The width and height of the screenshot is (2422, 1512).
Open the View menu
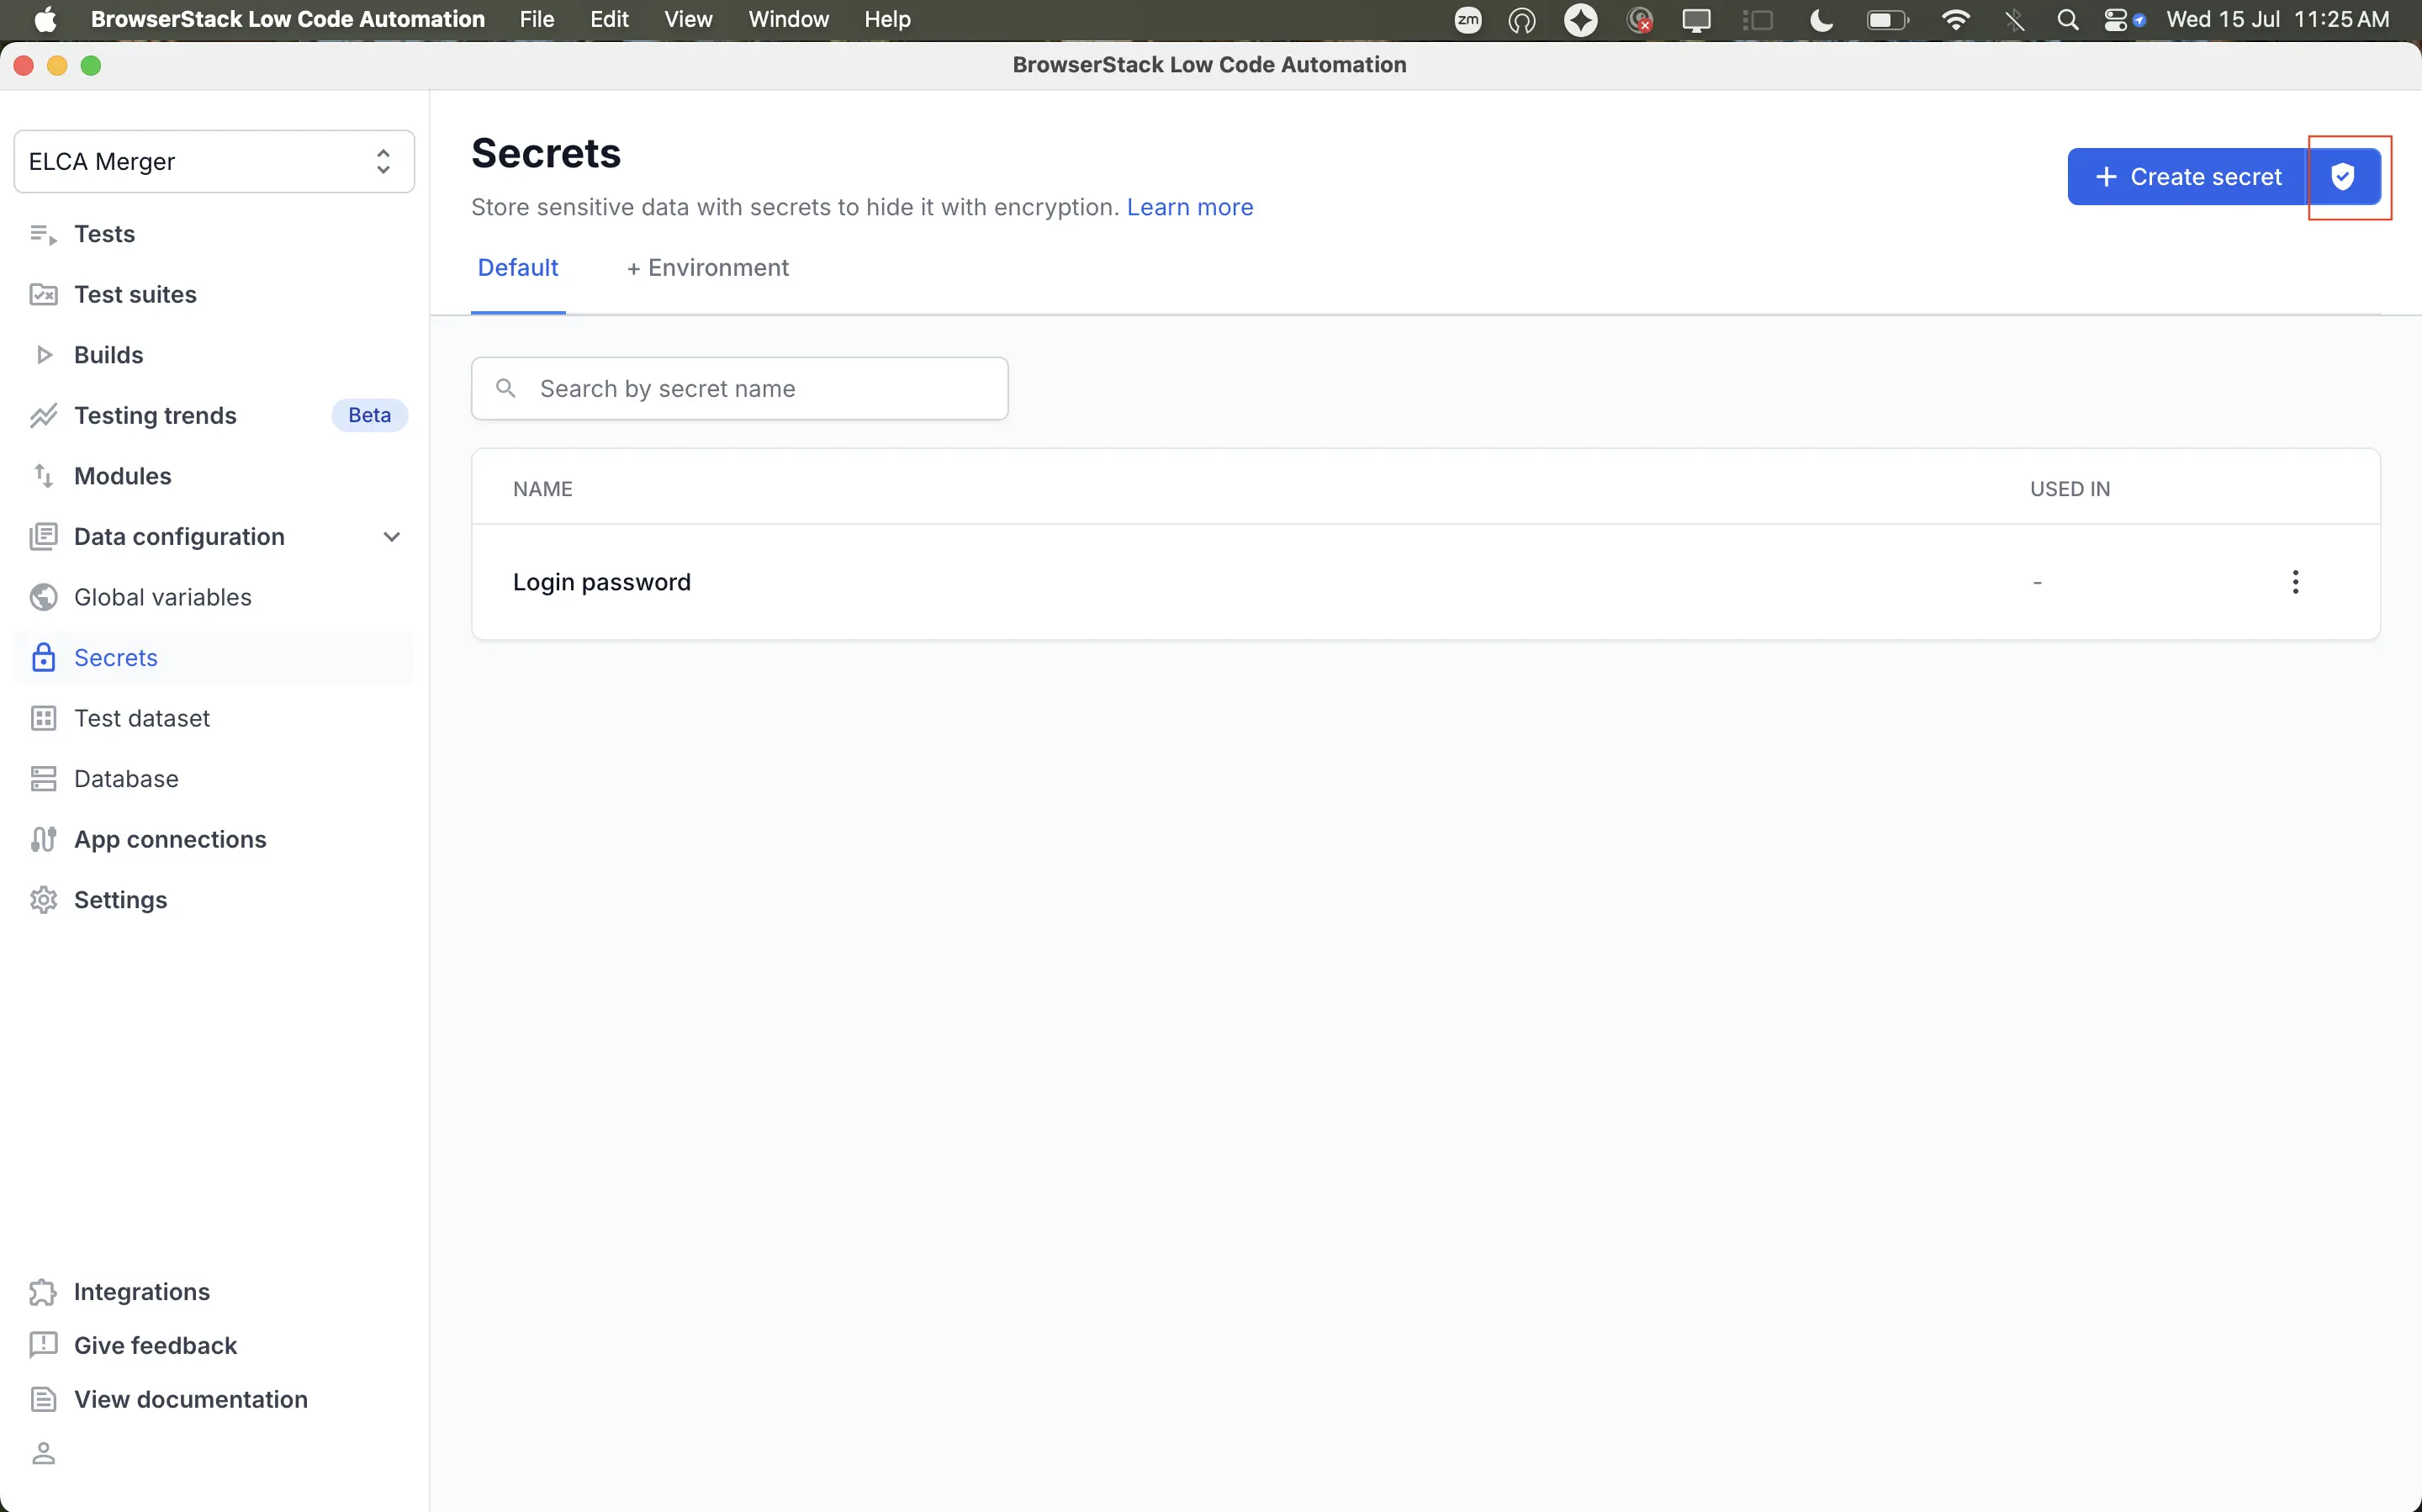[688, 20]
